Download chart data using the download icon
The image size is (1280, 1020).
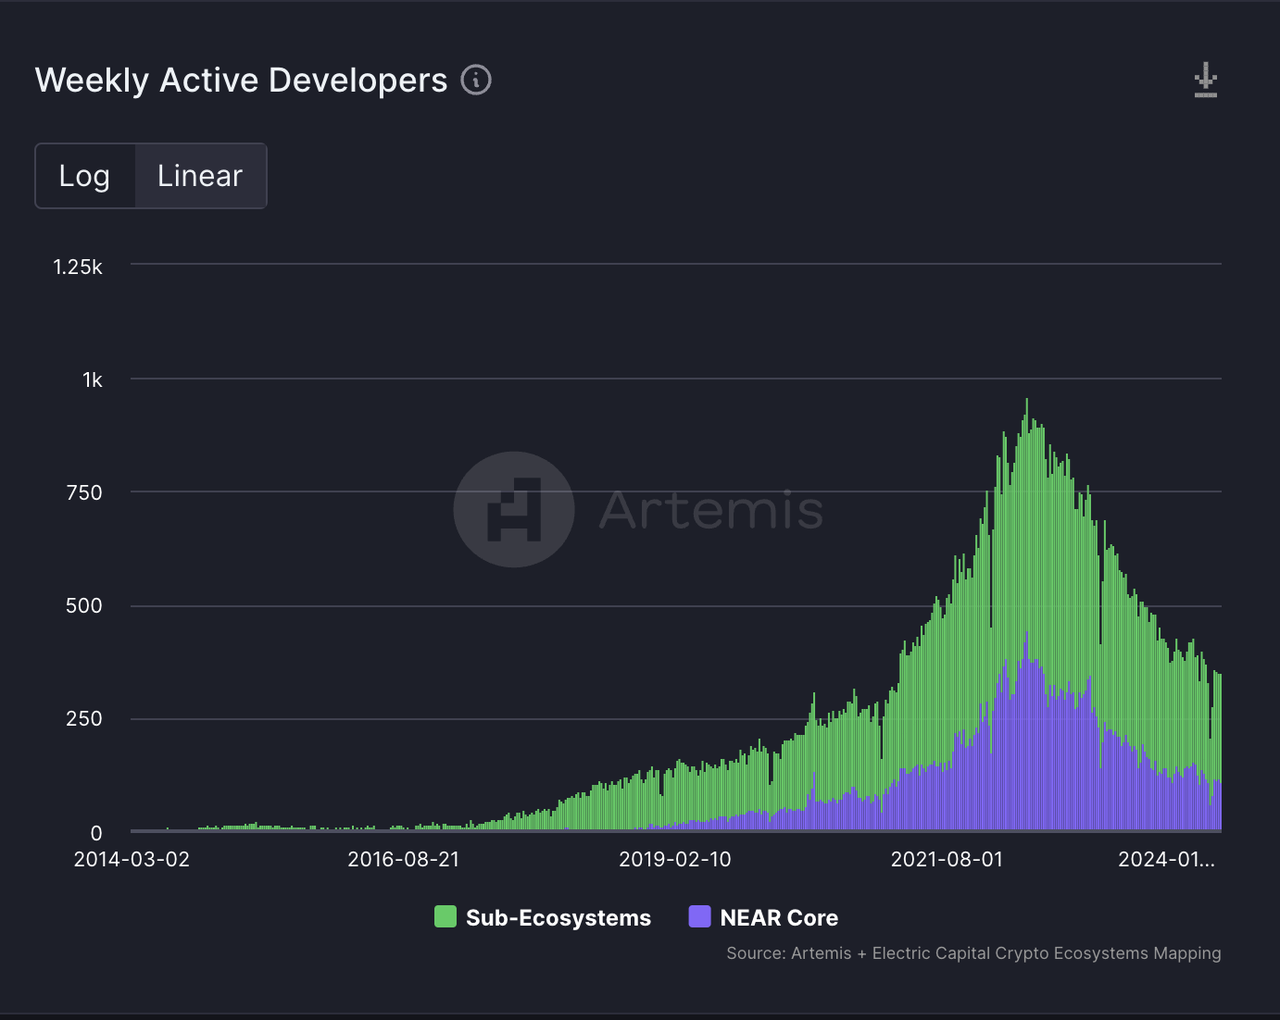coord(1206,80)
